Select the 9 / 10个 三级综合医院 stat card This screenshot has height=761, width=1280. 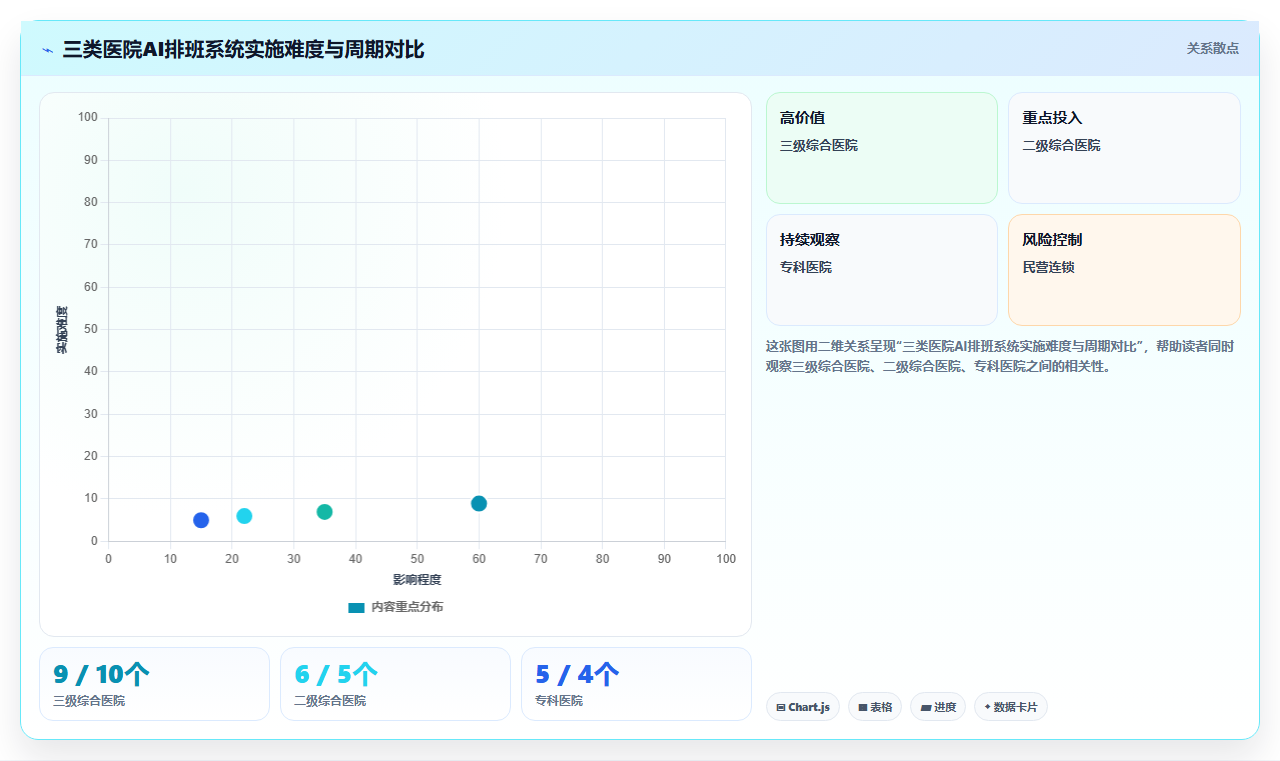point(154,684)
